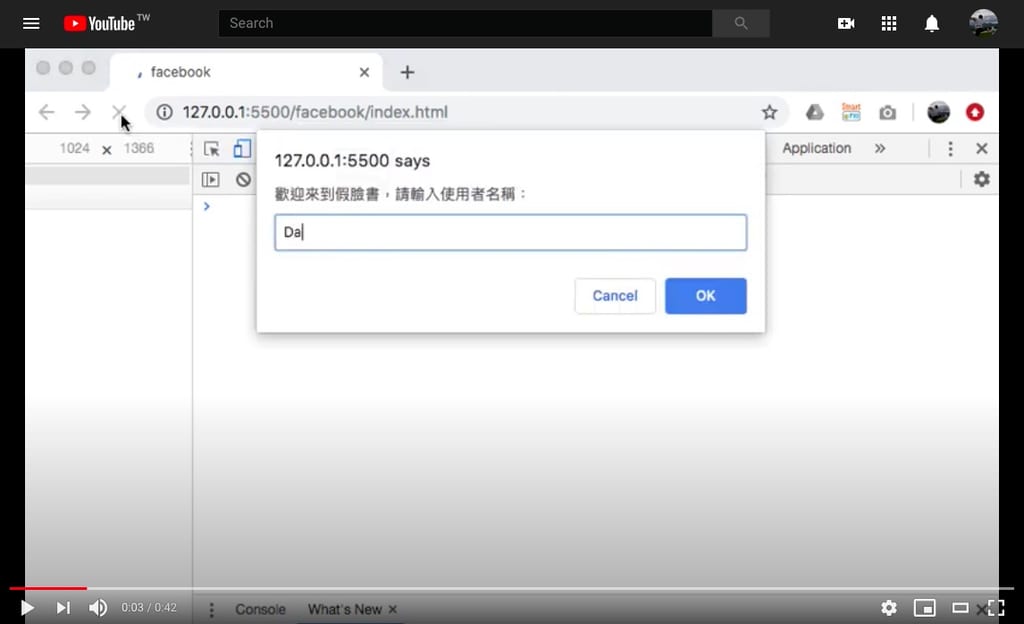View site information icon in address bar
The image size is (1024, 624).
(x=165, y=112)
